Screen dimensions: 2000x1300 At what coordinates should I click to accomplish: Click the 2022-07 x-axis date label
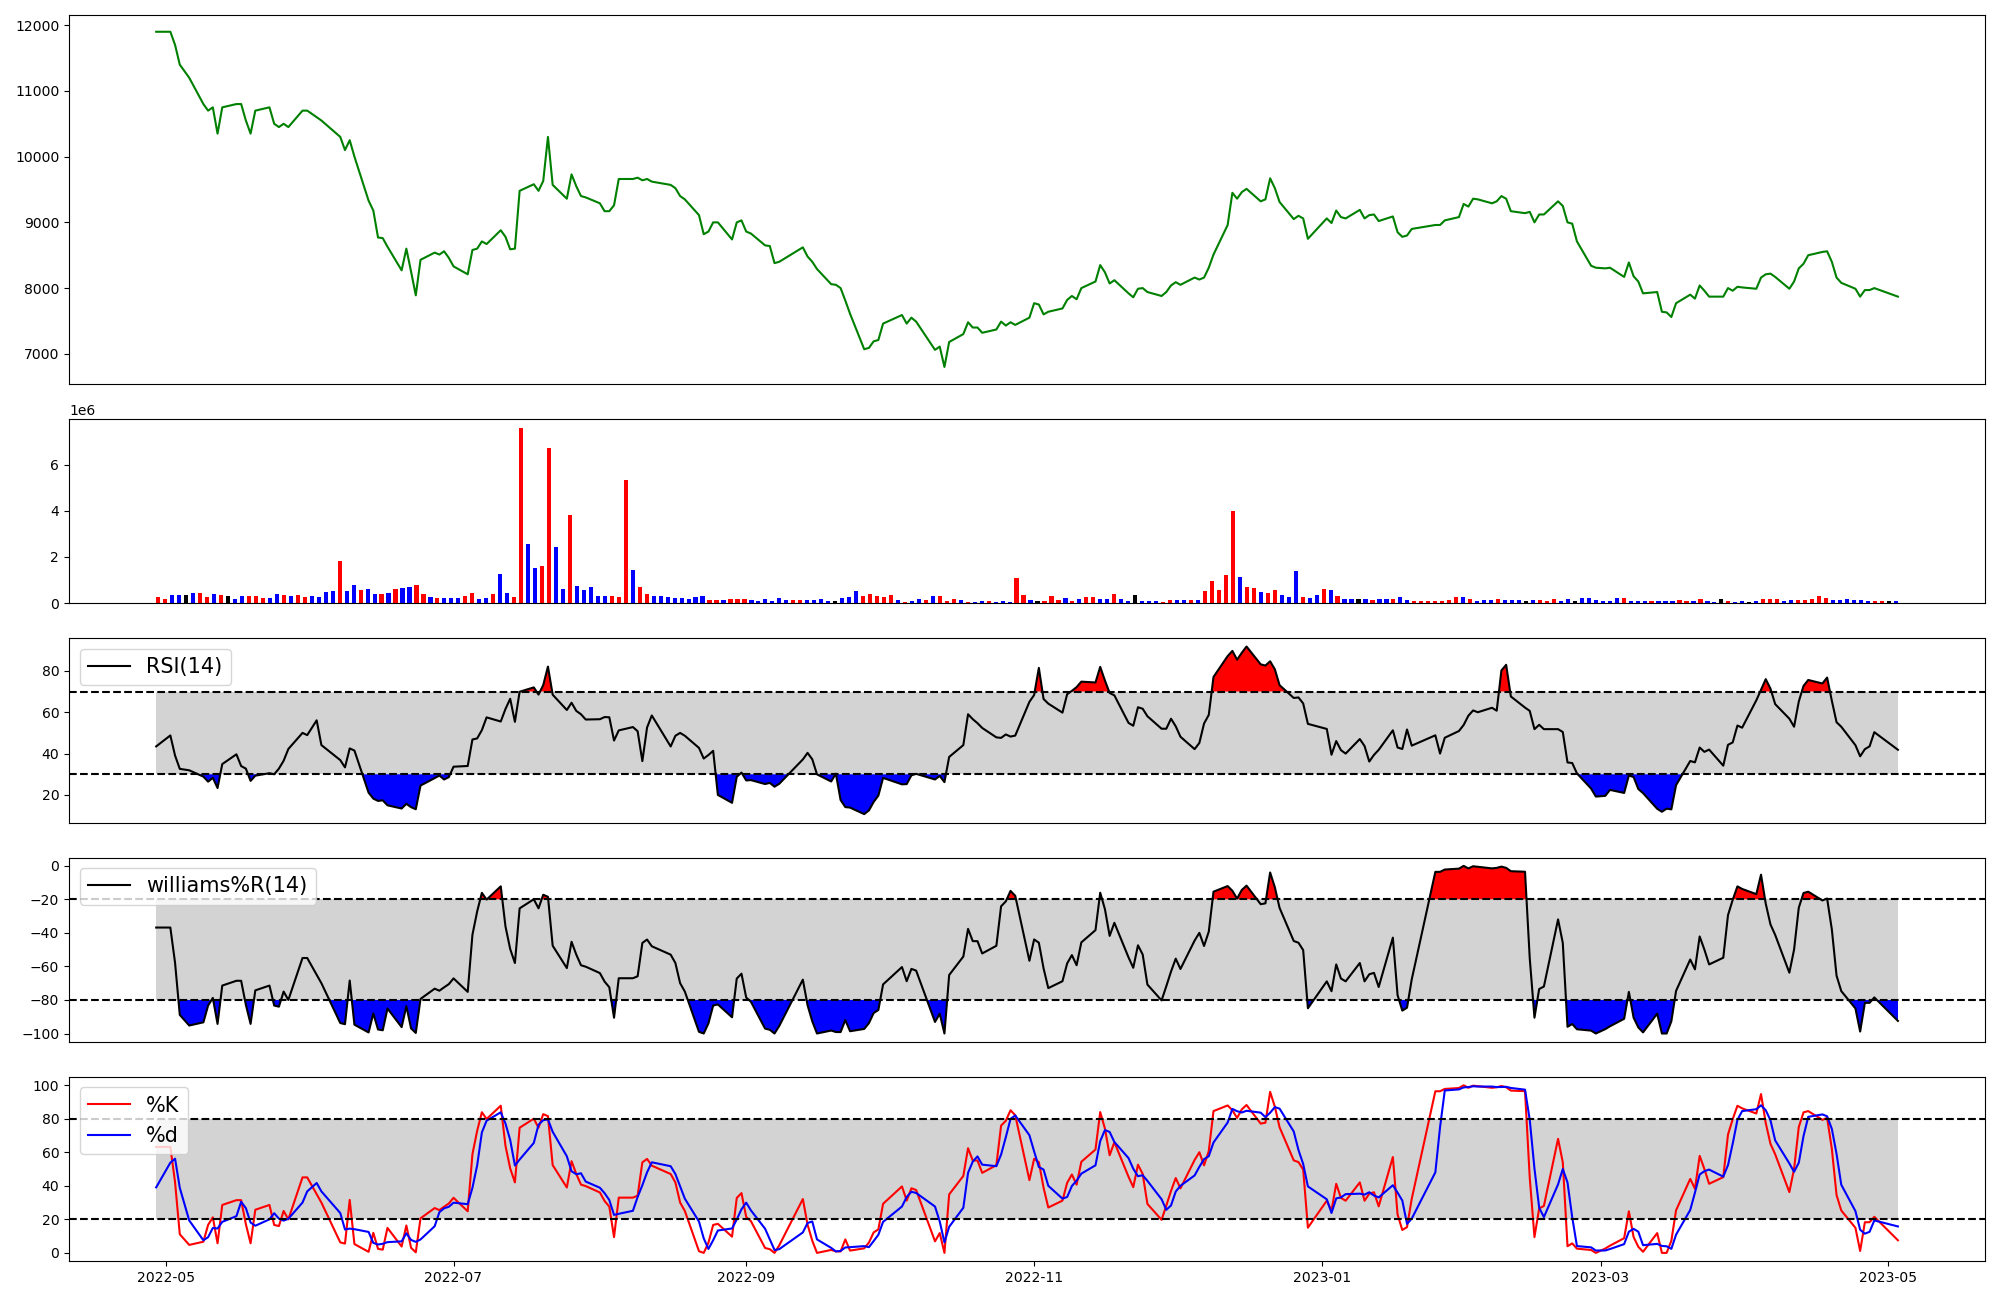coord(454,1277)
